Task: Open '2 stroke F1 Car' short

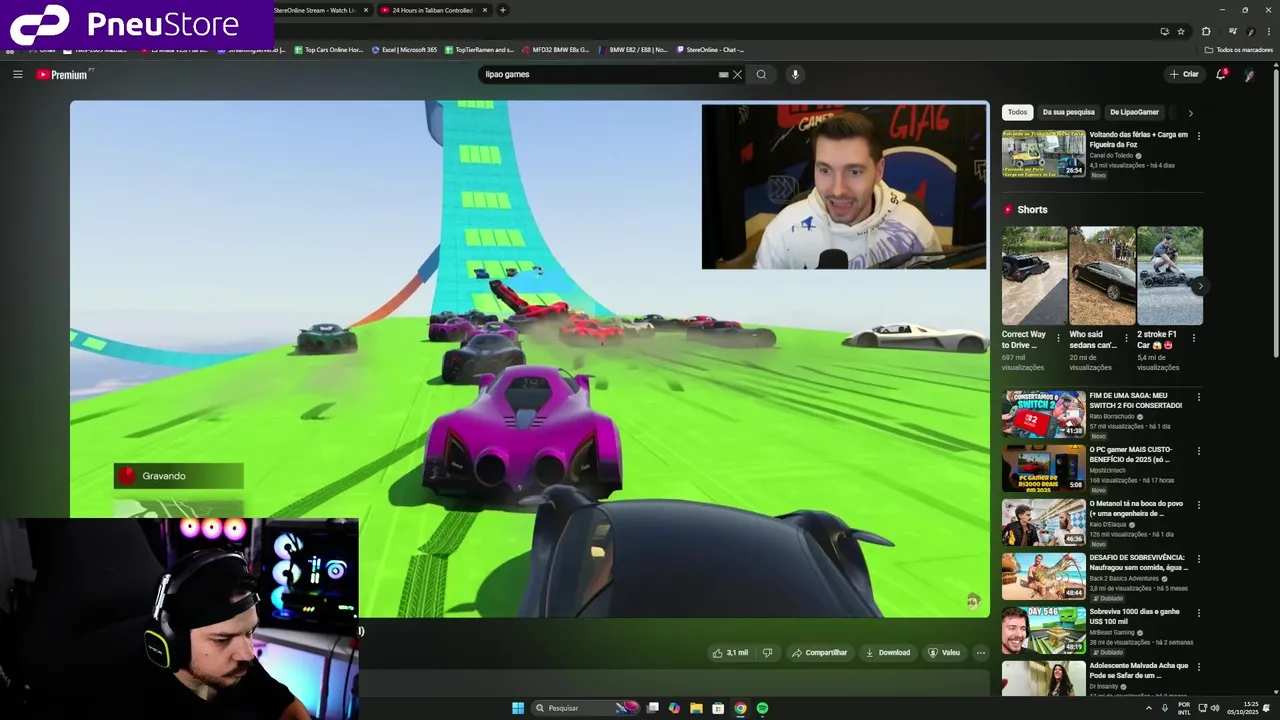Action: (x=1169, y=275)
